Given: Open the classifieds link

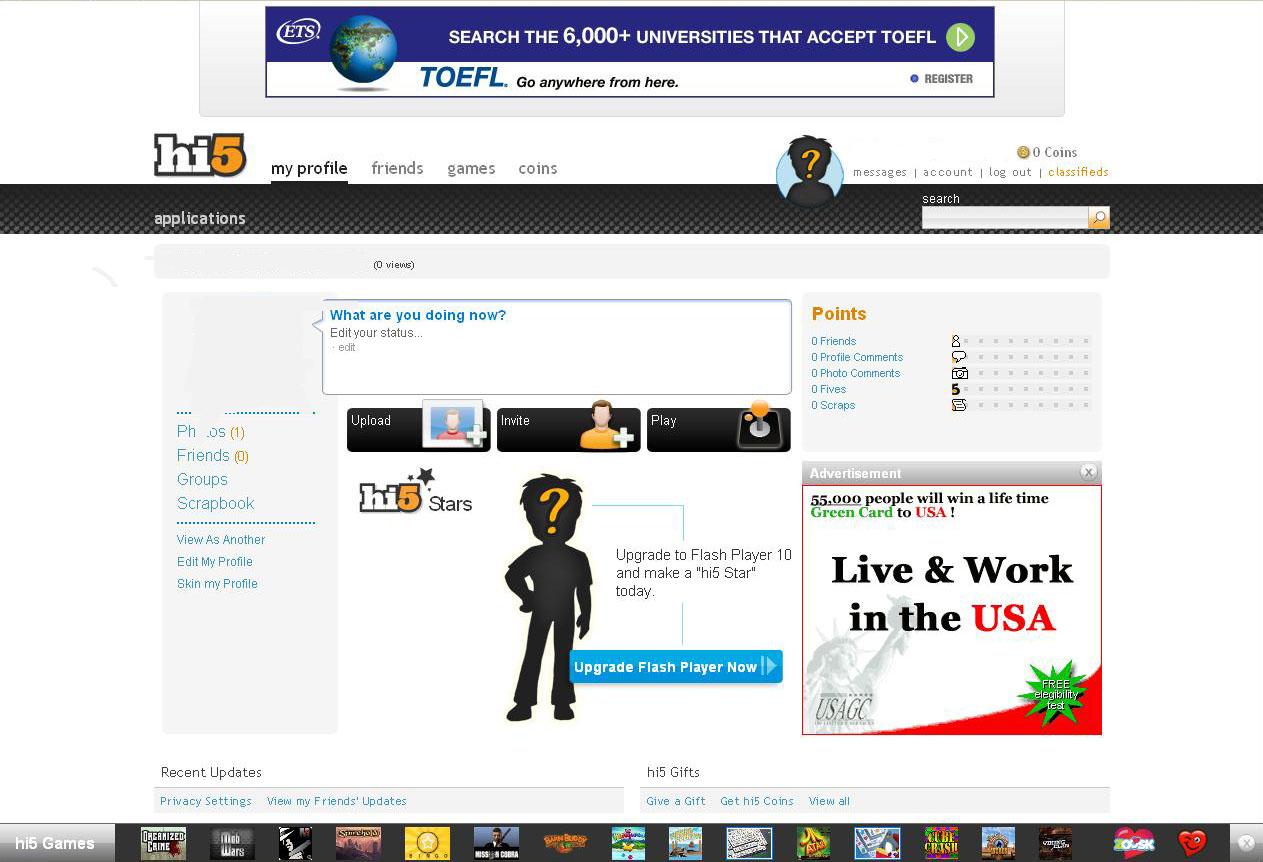Looking at the screenshot, I should pyautogui.click(x=1078, y=172).
